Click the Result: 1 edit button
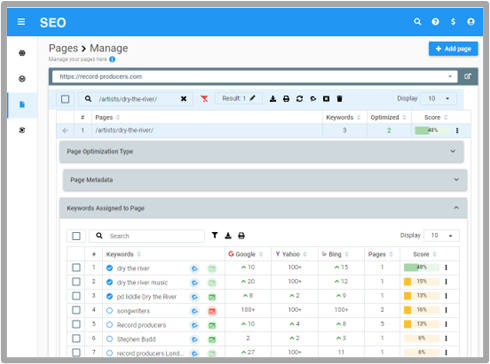This screenshot has height=364, width=490. [239, 98]
